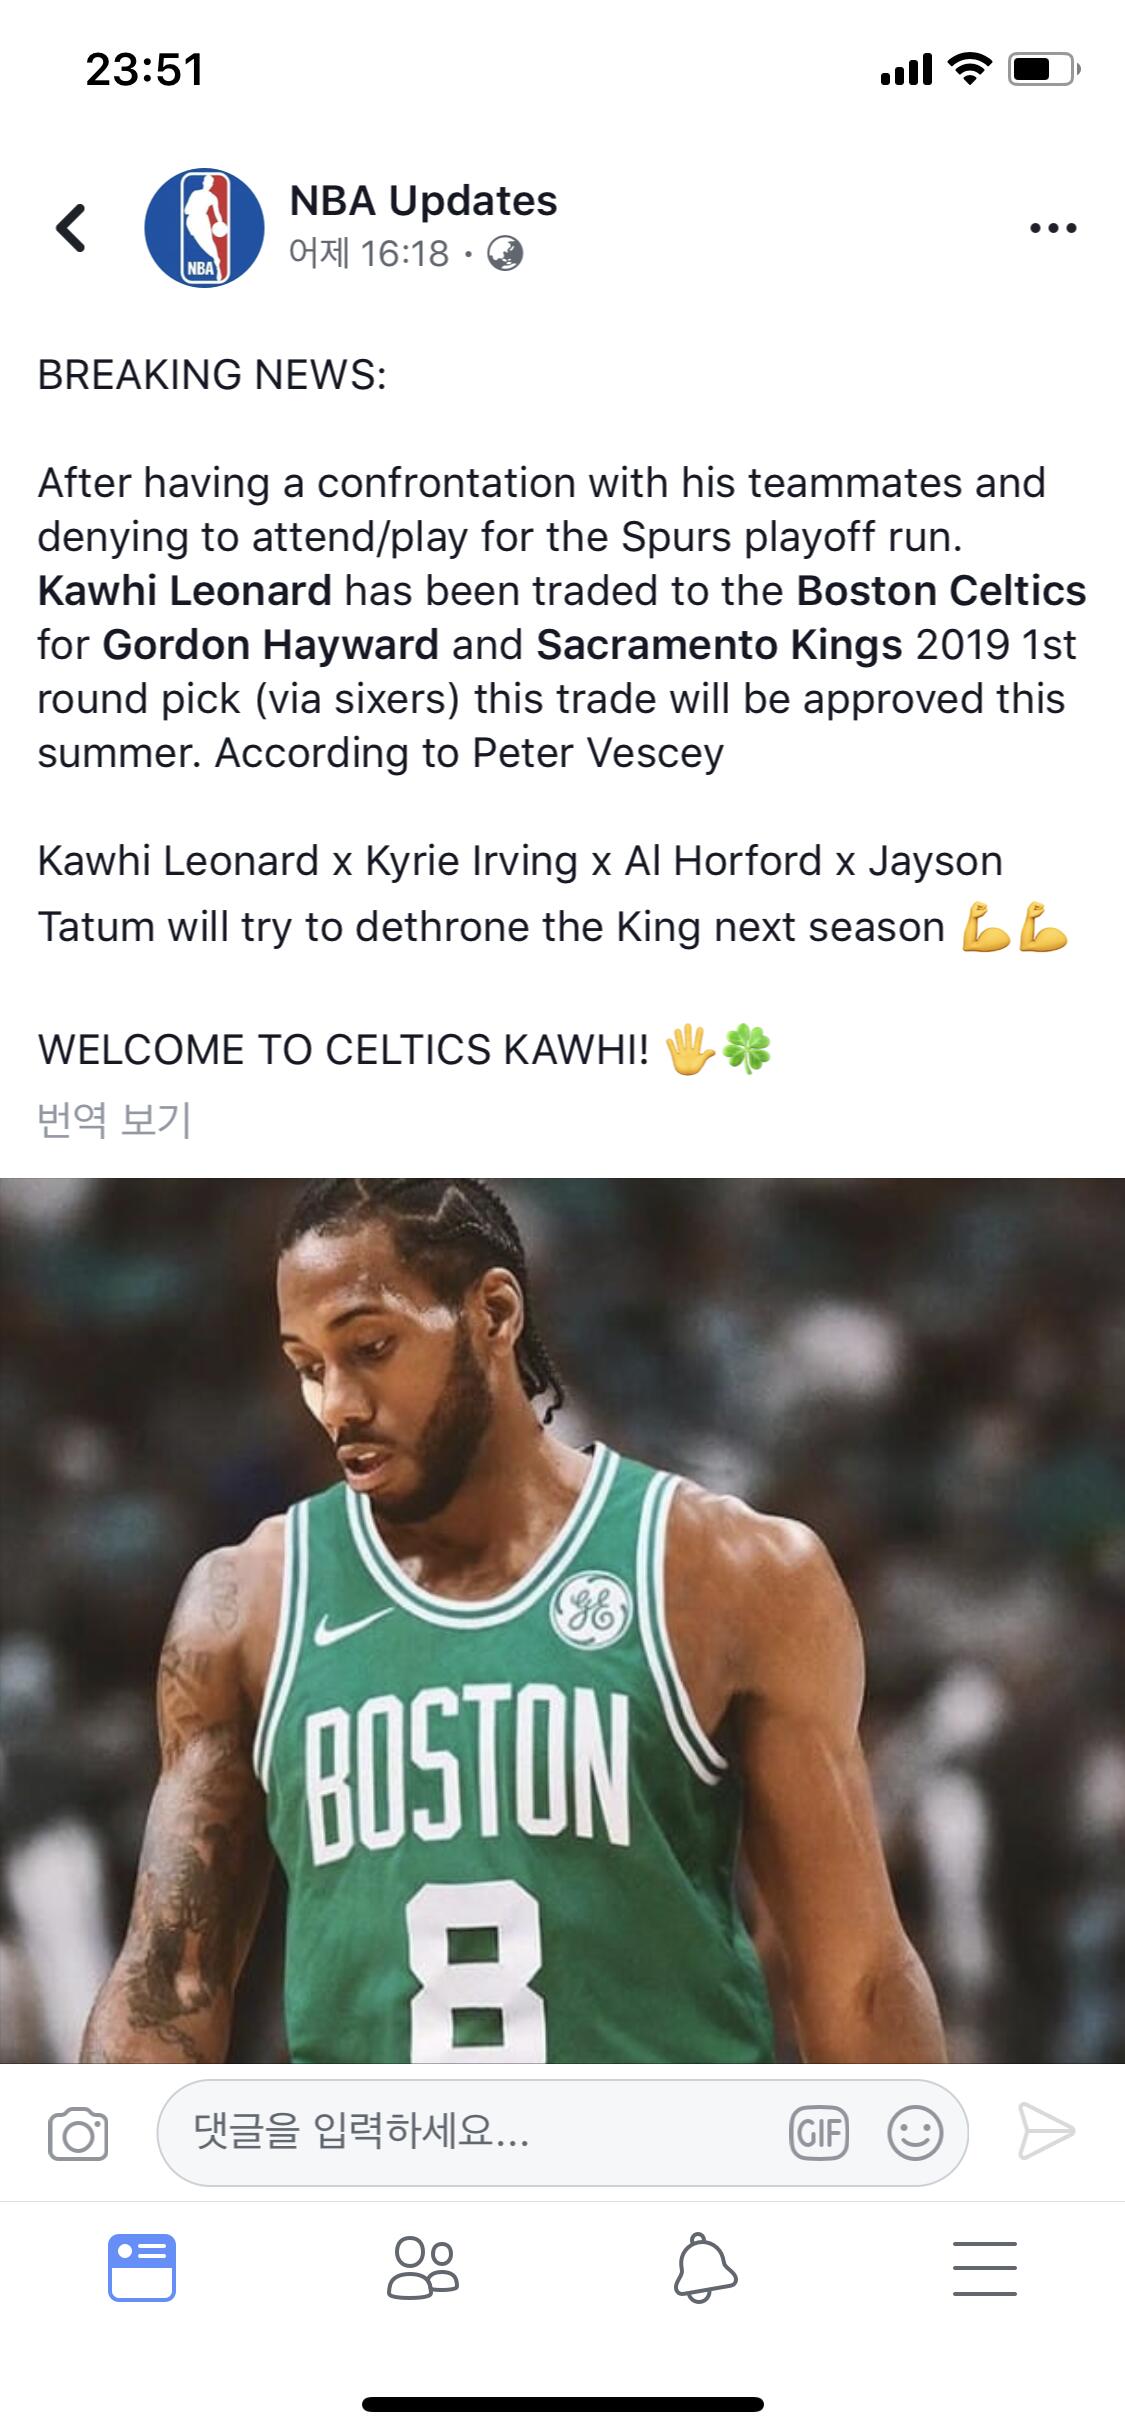Open NBA Updates page name link
The width and height of the screenshot is (1125, 2436).
pos(423,201)
